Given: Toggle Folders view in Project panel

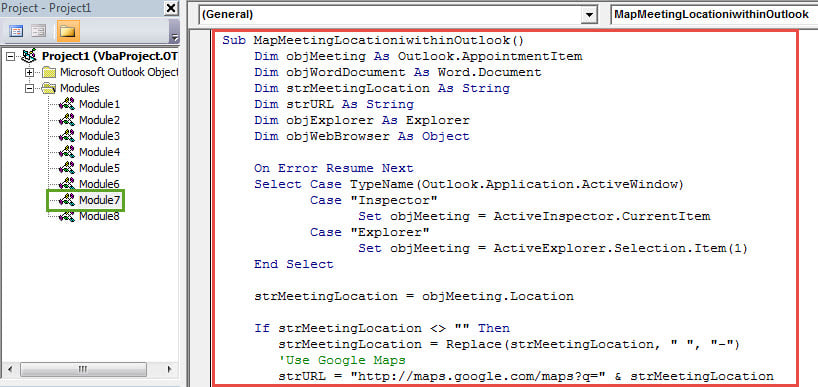Looking at the screenshot, I should coord(68,31).
